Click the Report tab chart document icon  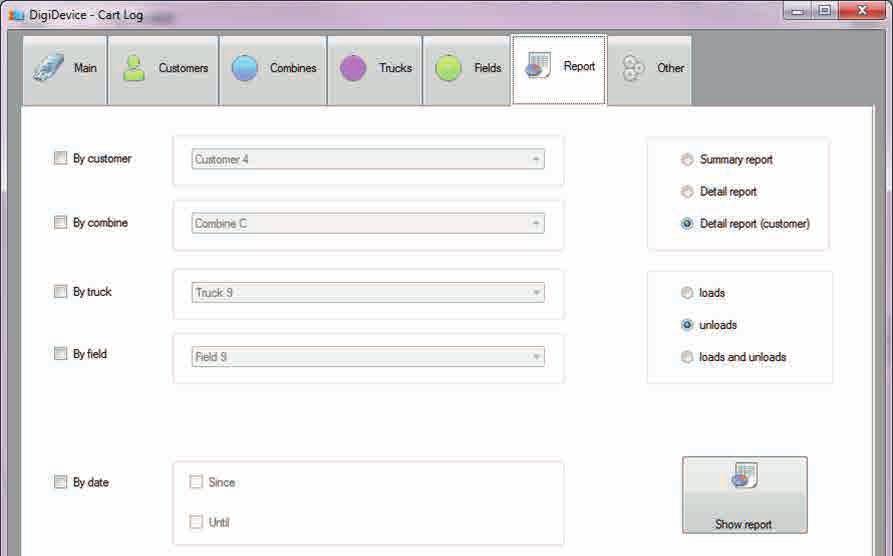pyautogui.click(x=537, y=65)
